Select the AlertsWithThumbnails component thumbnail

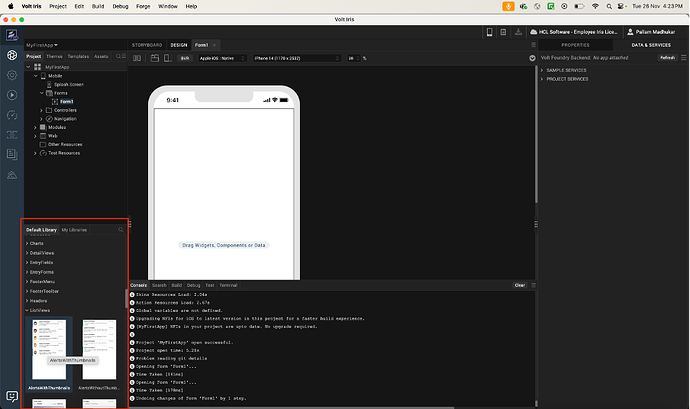pos(49,350)
